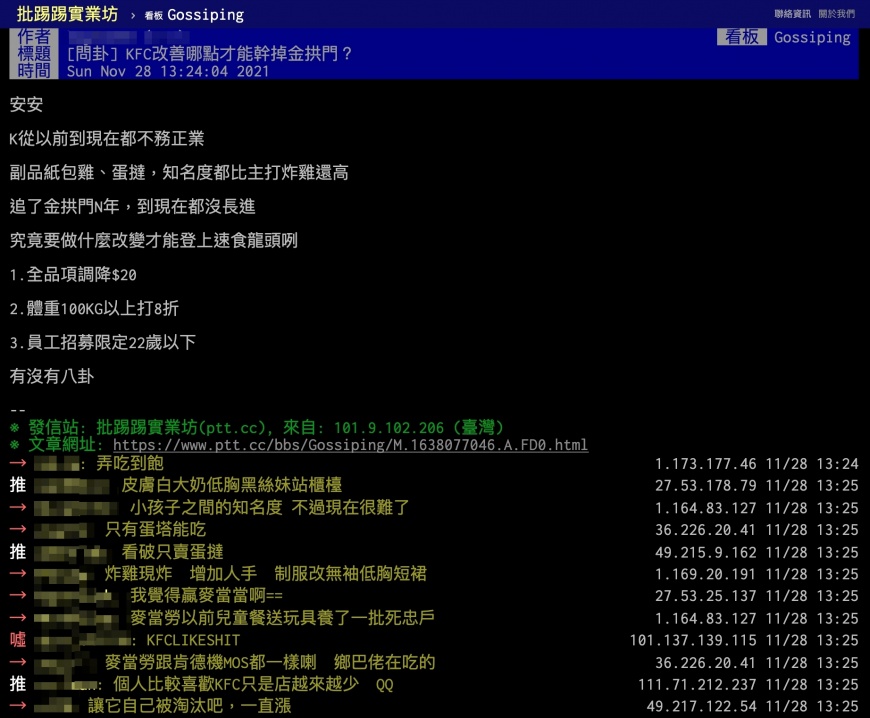Click the 標題 label
This screenshot has height=718, width=870.
pyautogui.click(x=34, y=54)
